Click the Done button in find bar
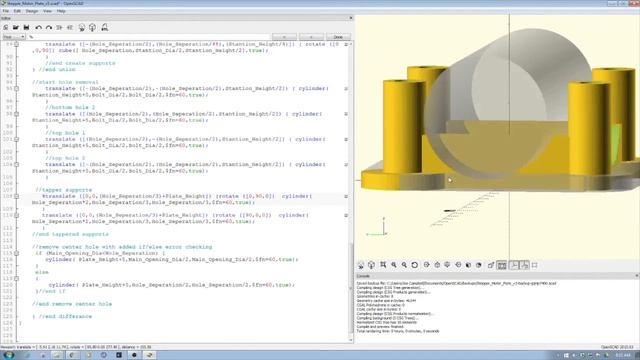The width and height of the screenshot is (640, 360). (x=338, y=37)
